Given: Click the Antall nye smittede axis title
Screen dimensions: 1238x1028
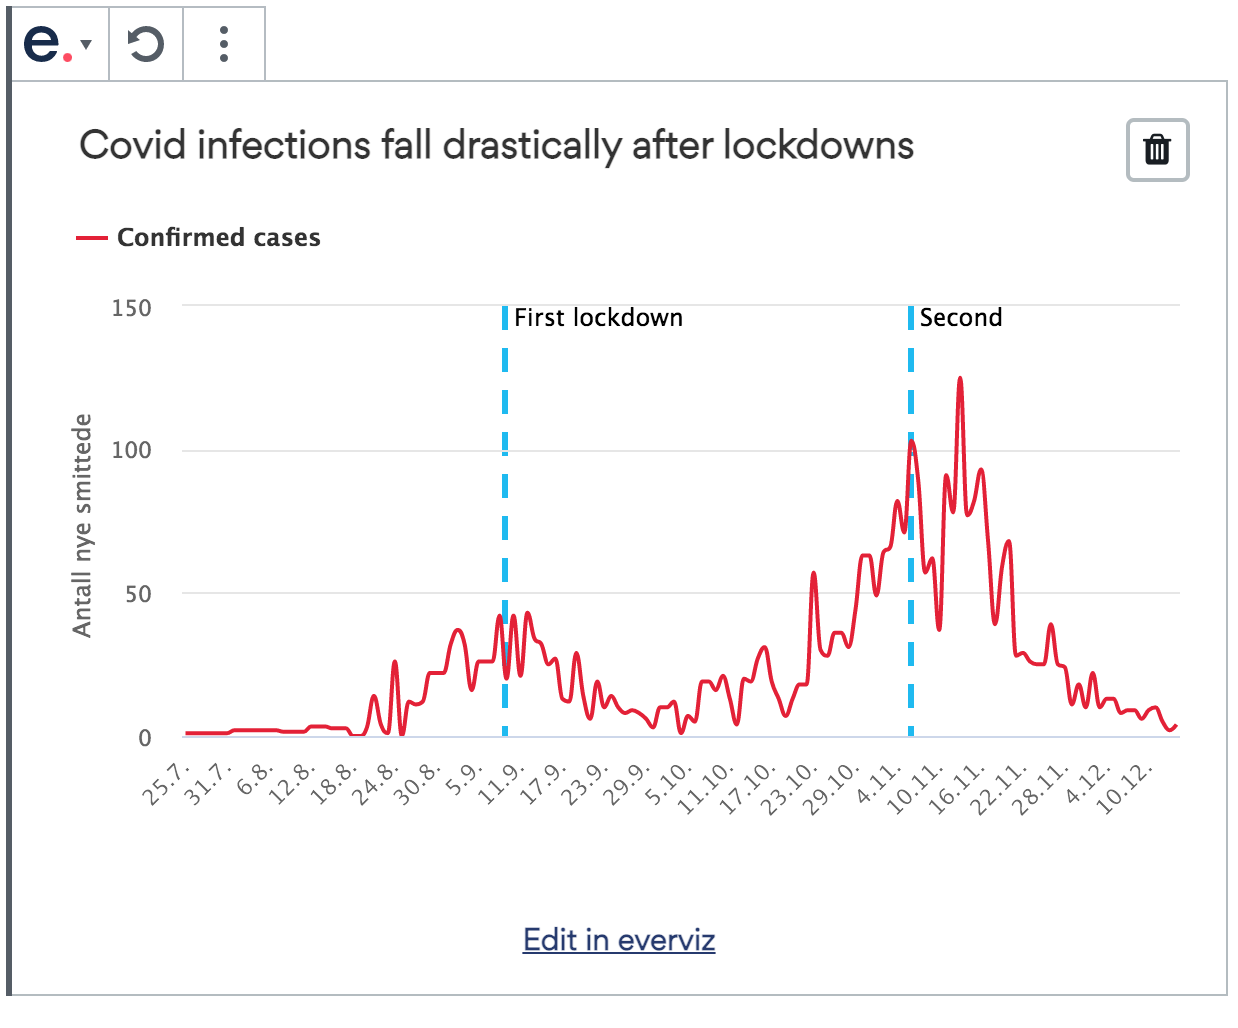Looking at the screenshot, I should coord(82,526).
